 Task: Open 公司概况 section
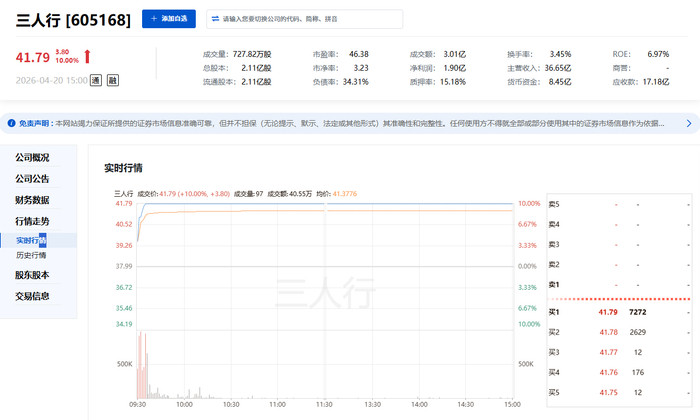(32, 158)
